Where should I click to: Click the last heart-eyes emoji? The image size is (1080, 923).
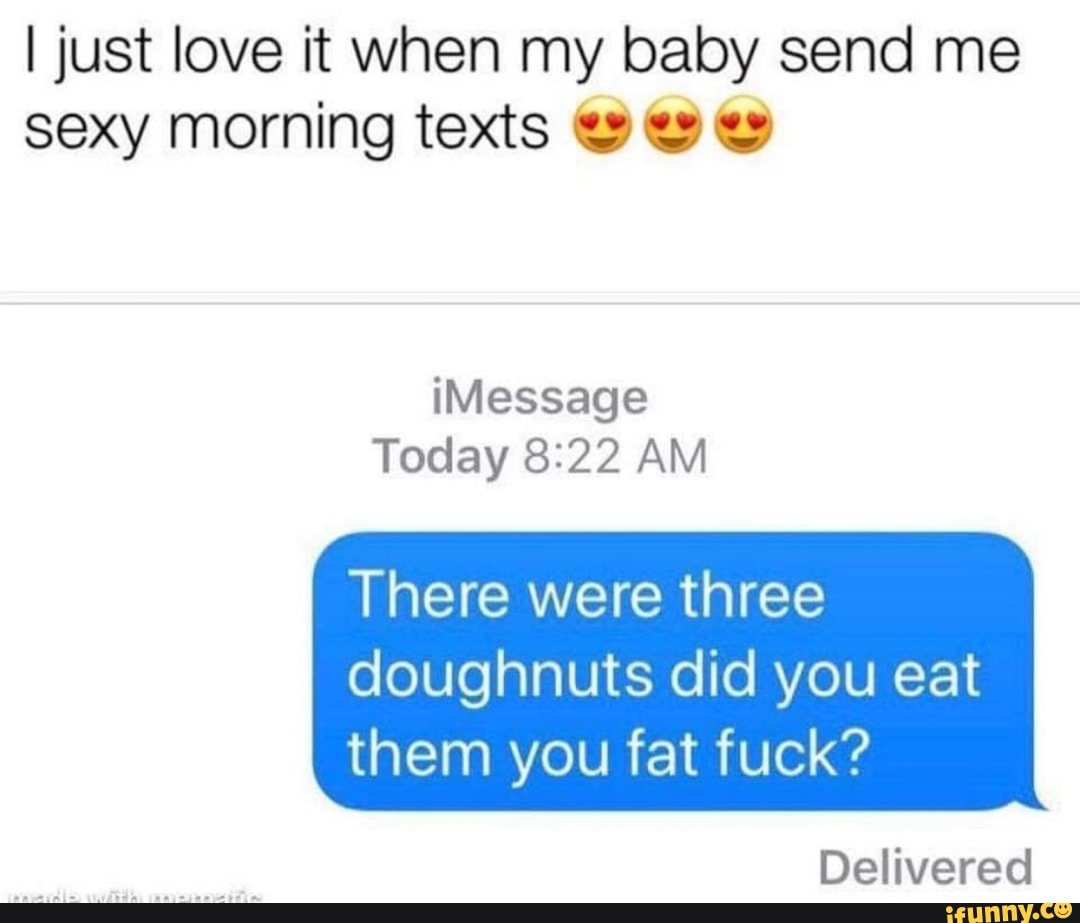click(x=743, y=125)
